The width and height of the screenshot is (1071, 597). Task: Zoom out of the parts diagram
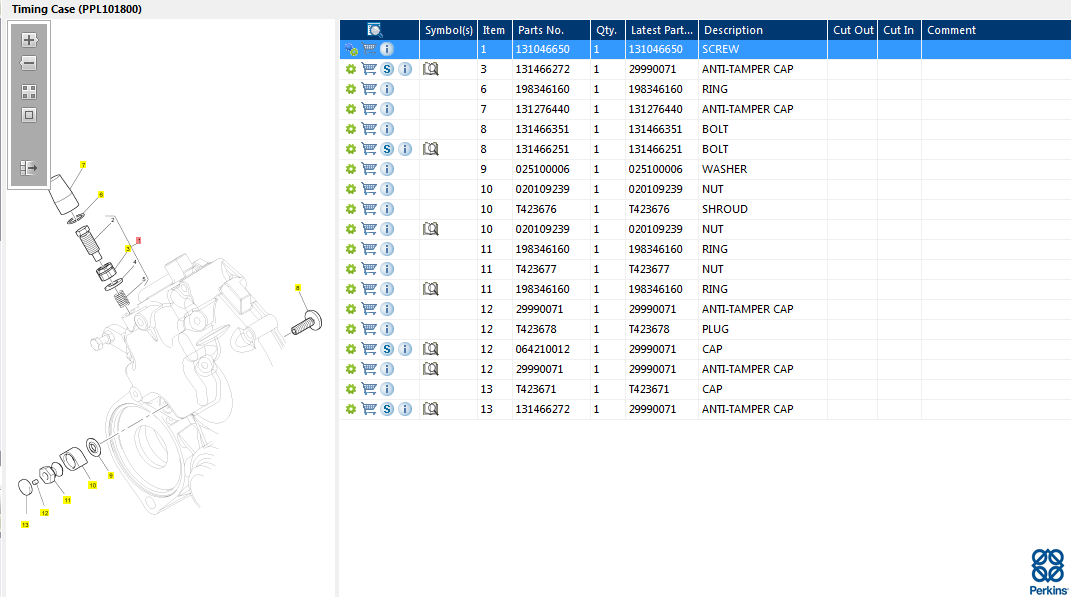tap(29, 64)
